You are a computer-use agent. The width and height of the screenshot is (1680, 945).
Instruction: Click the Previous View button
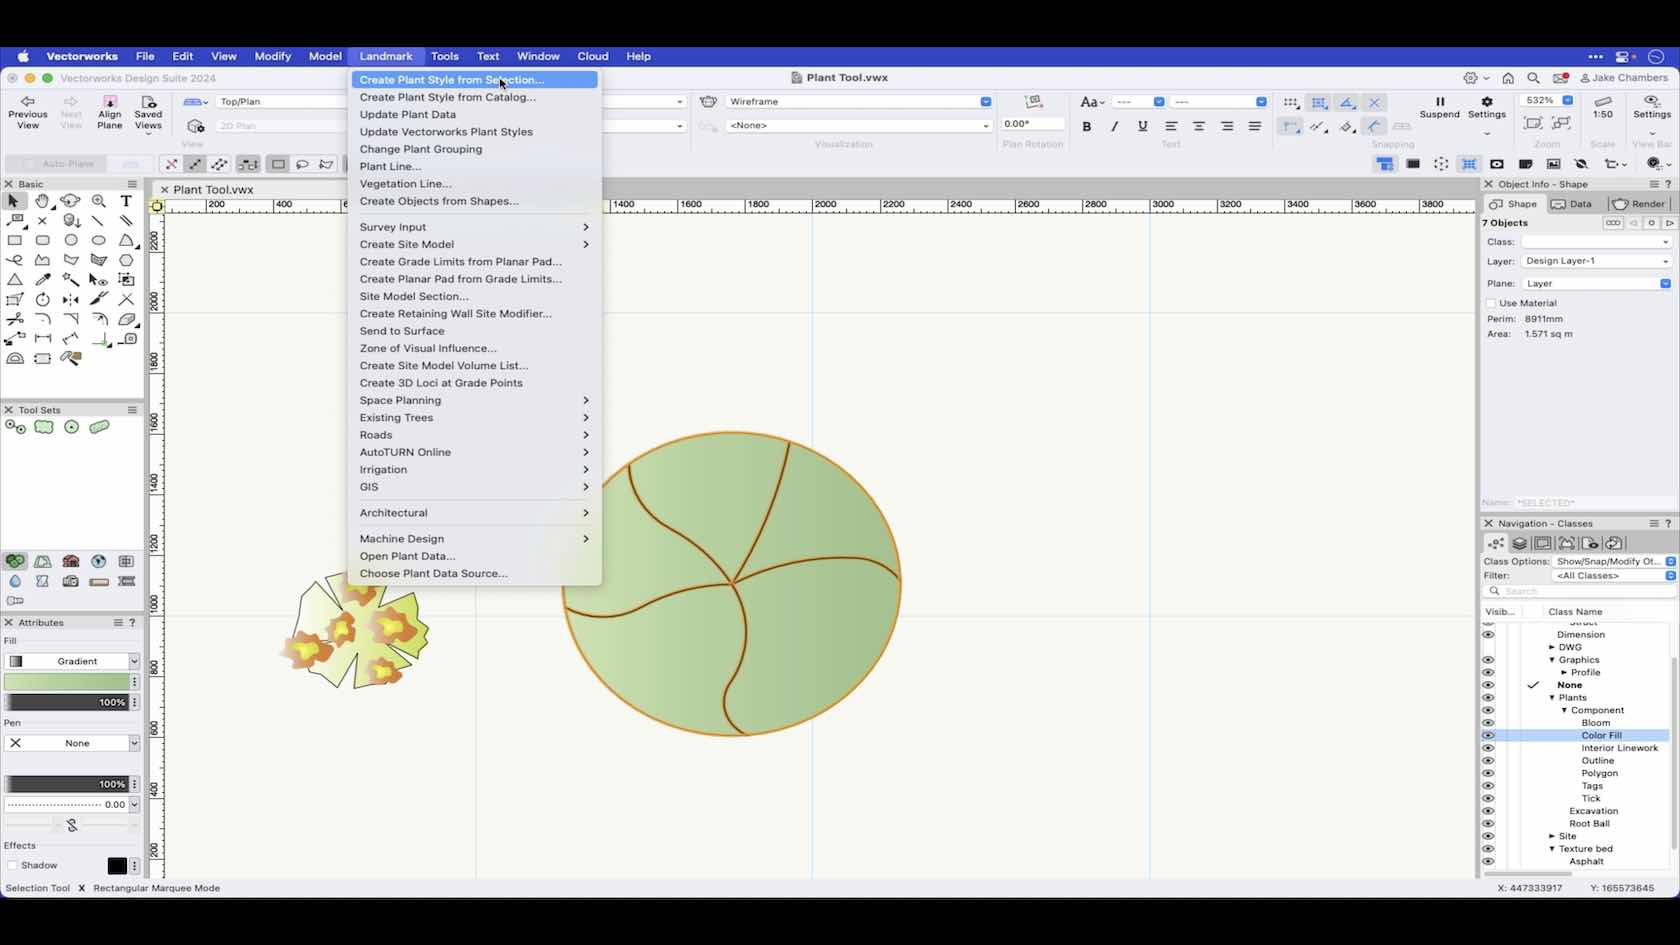(27, 110)
